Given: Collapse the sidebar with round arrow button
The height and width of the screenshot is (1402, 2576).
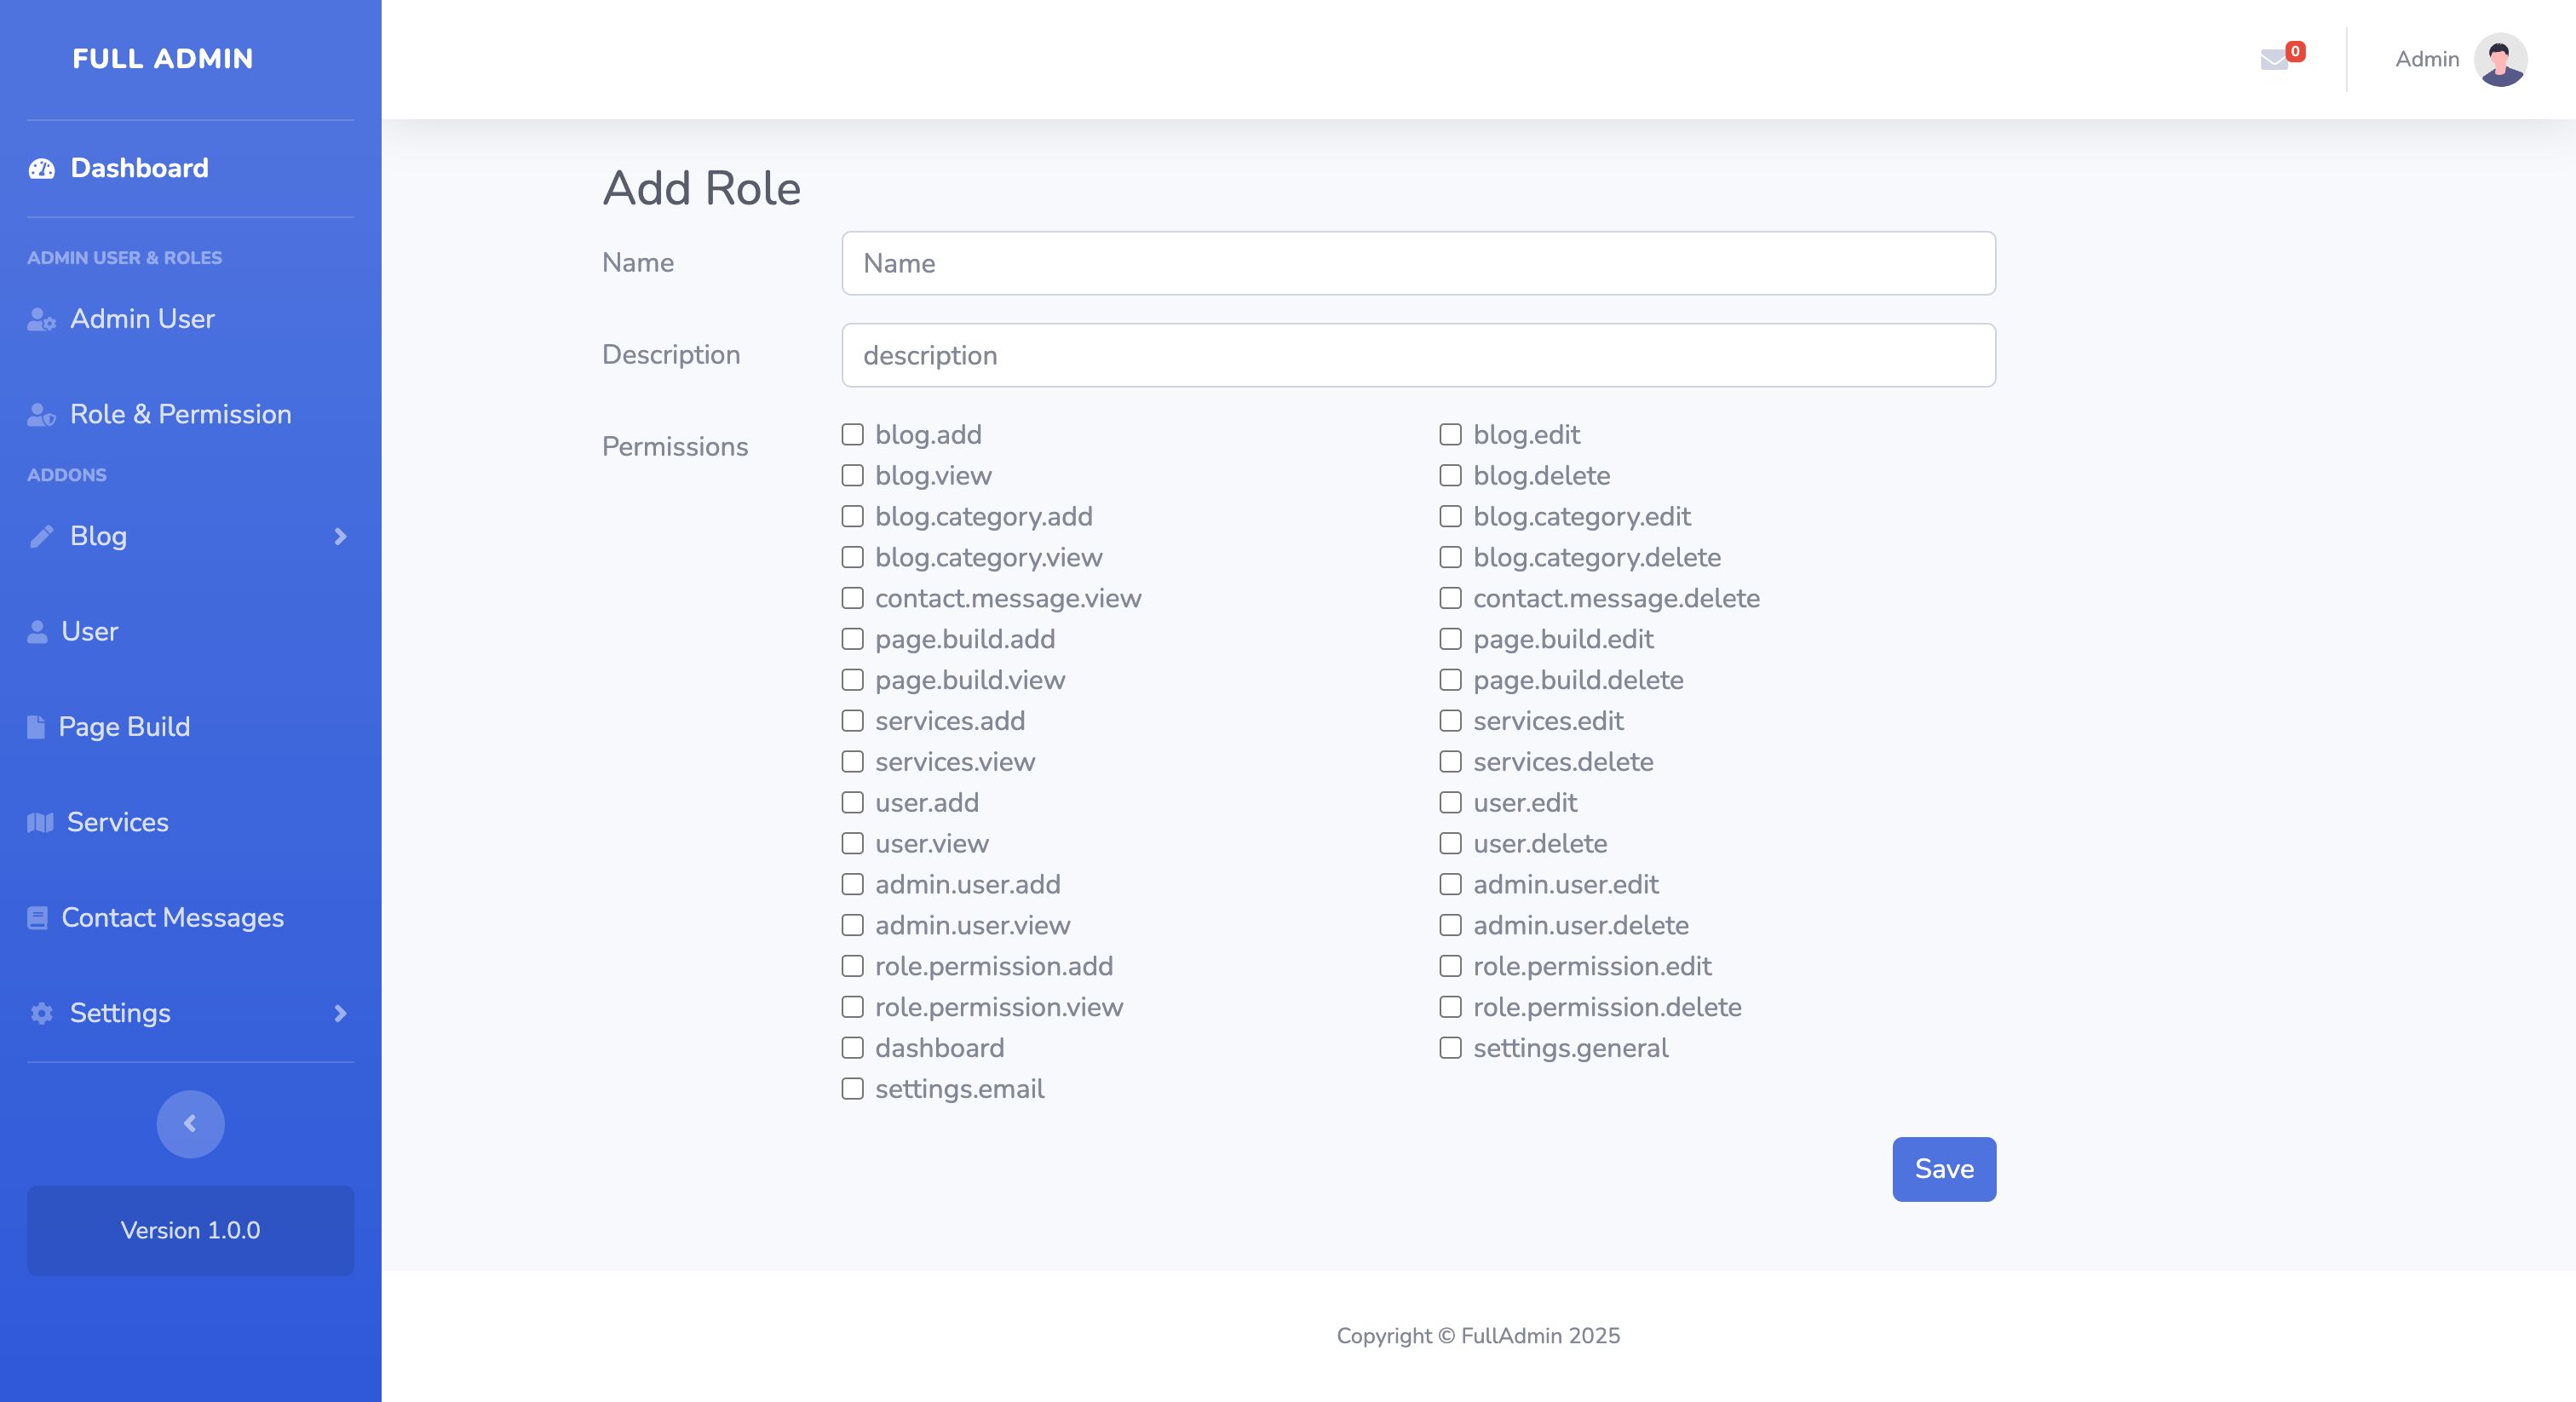Looking at the screenshot, I should click(x=190, y=1124).
